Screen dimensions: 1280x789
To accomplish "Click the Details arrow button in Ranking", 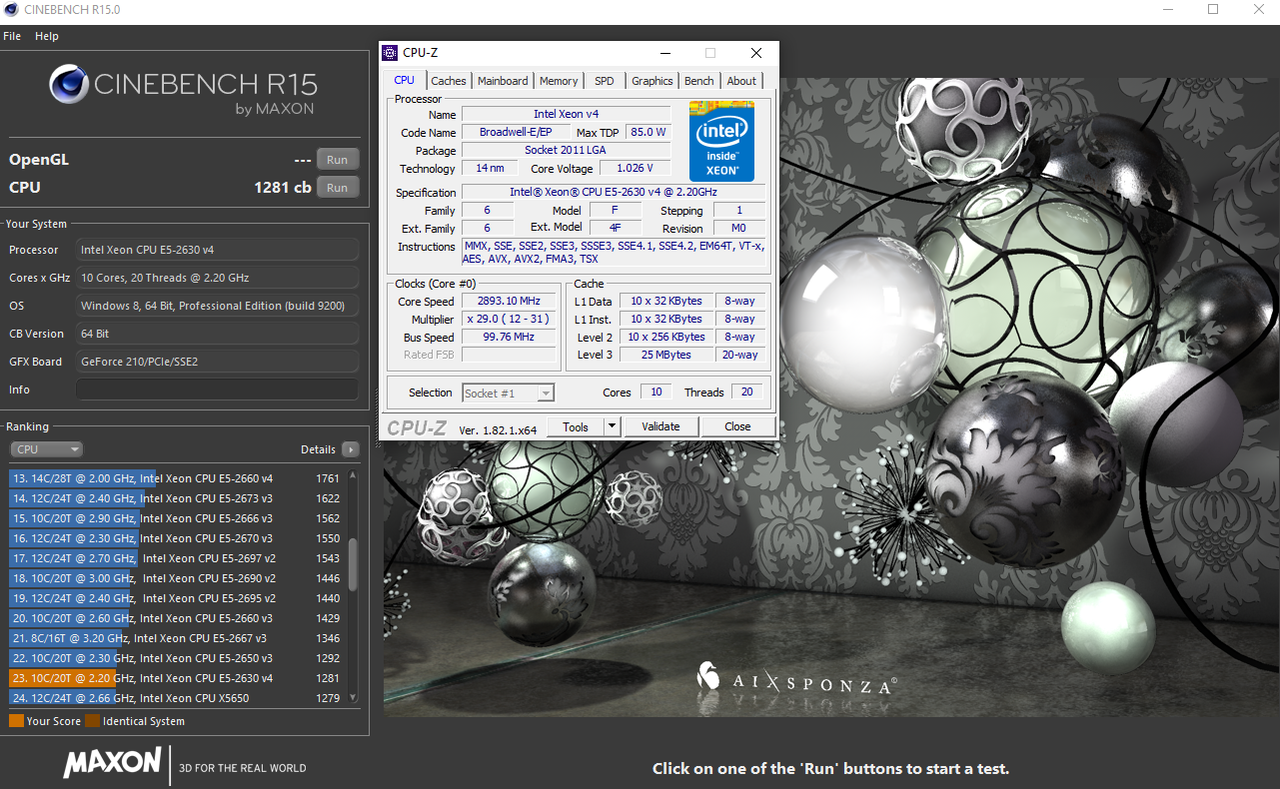I will 350,450.
